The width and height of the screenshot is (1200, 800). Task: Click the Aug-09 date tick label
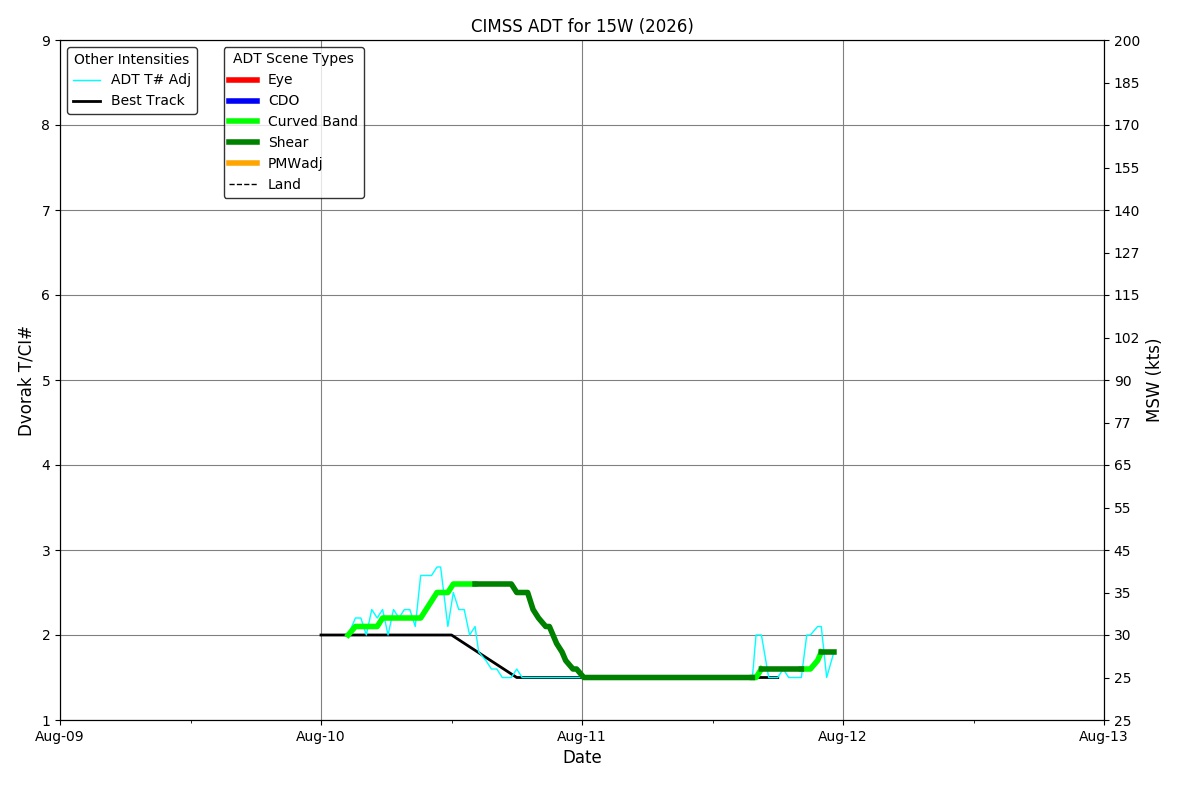pos(60,737)
